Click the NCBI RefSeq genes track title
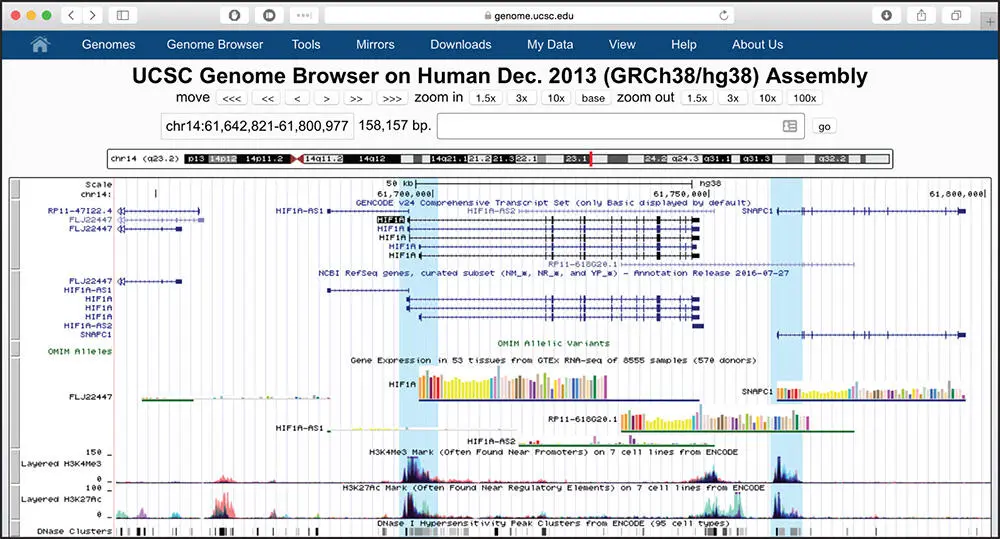This screenshot has height=539, width=1000. coord(553,273)
